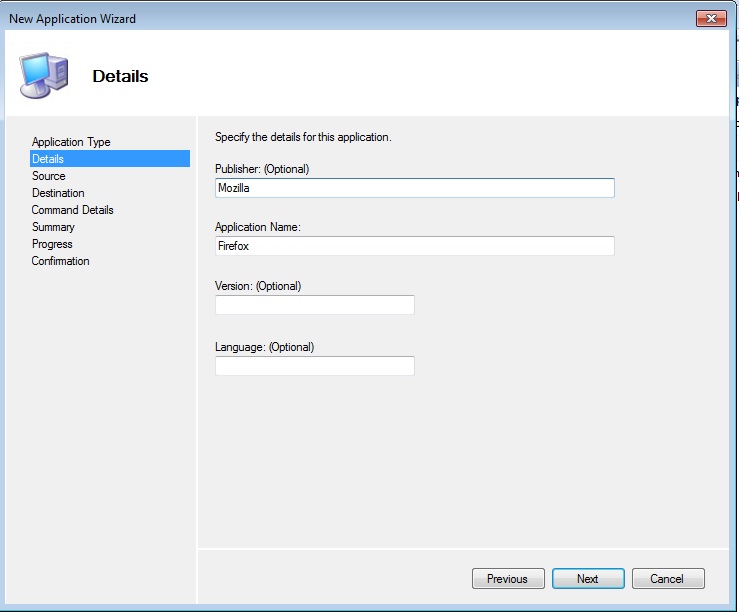Select the Confirmation step in sidebar
Viewport: 739px width, 612px height.
(60, 261)
